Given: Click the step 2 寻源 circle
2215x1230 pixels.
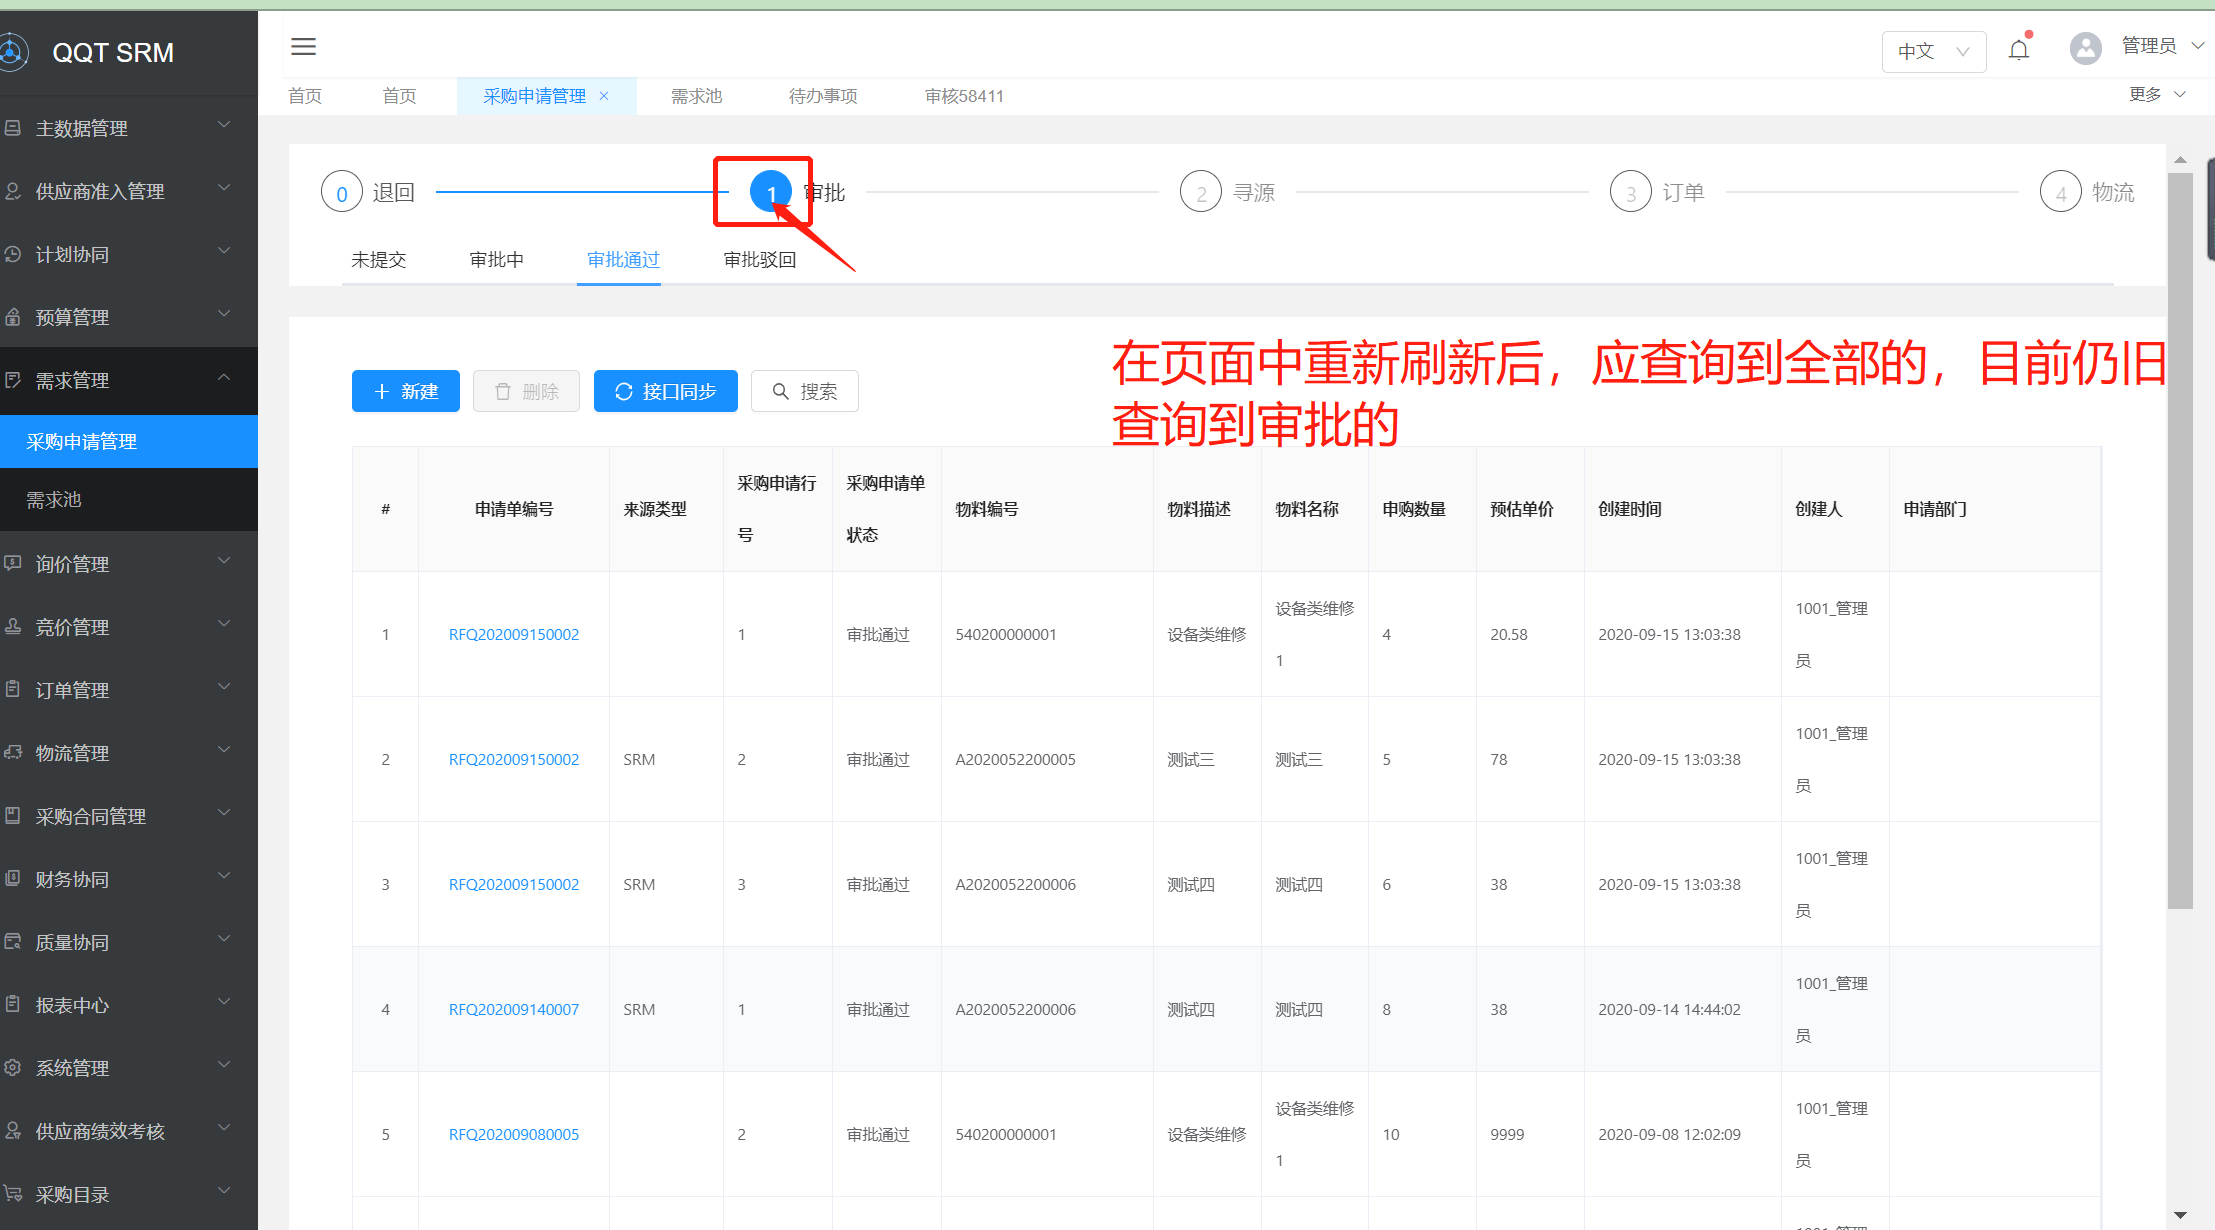Looking at the screenshot, I should pos(1201,192).
